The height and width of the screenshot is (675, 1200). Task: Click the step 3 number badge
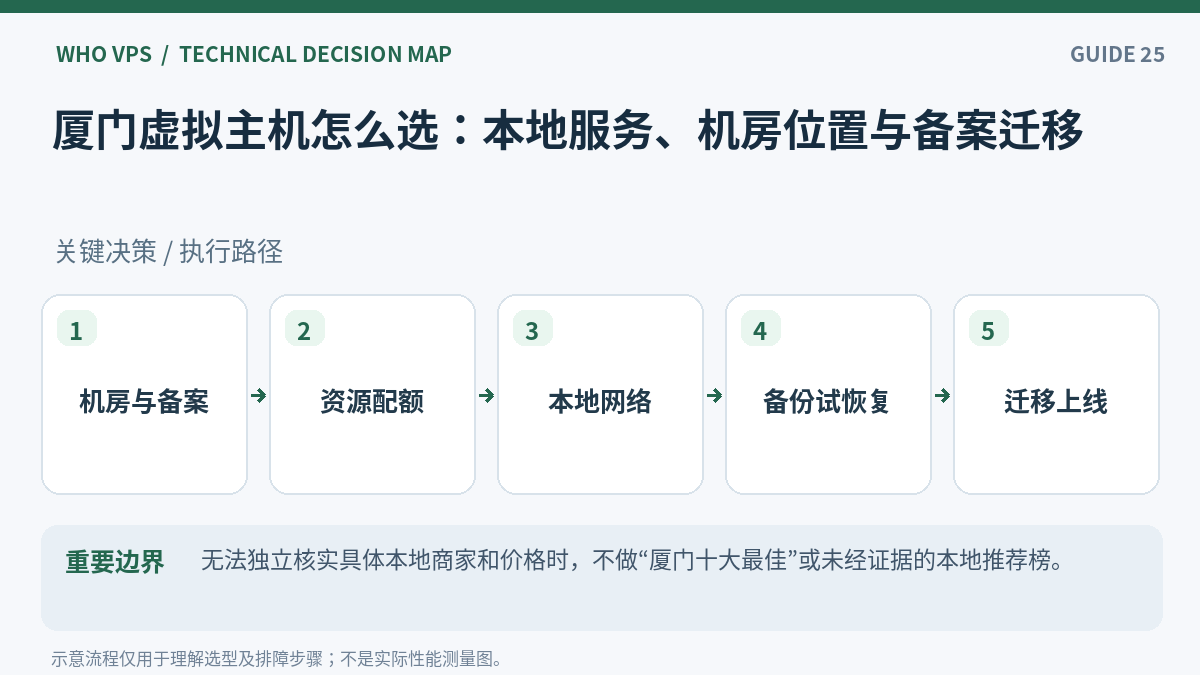click(532, 330)
